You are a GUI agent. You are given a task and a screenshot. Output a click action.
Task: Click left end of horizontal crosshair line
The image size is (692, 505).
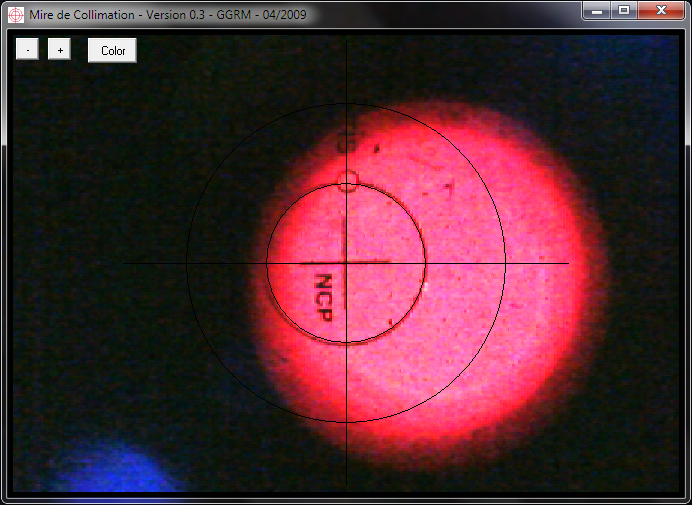125,263
